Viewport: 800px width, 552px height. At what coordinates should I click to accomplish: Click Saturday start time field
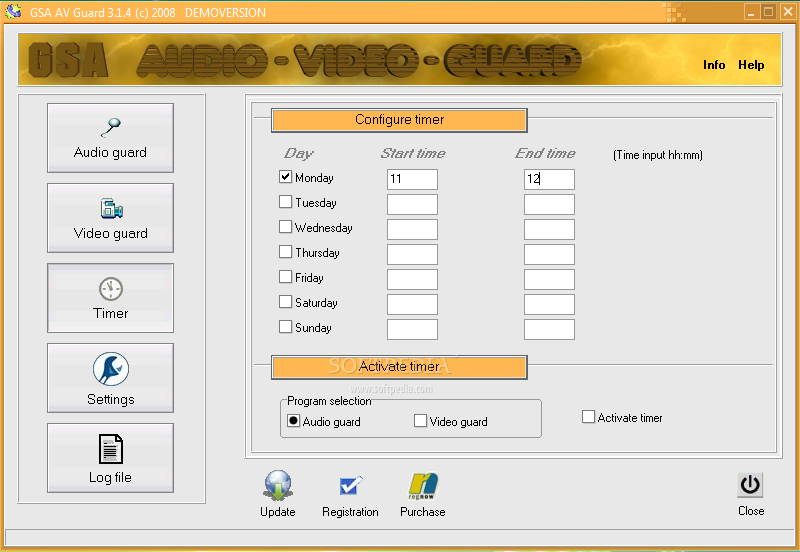[412, 304]
